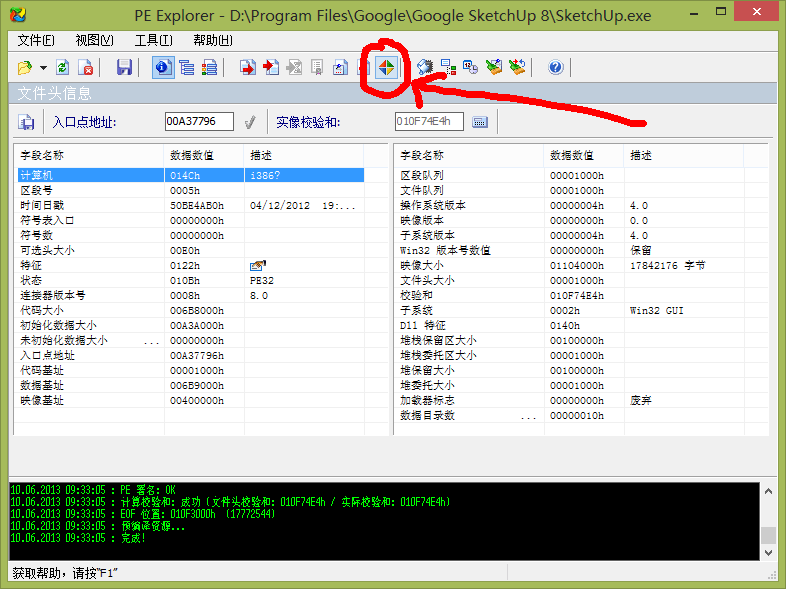The height and width of the screenshot is (589, 786).
Task: Launch the disassembler chip icon
Action: coord(425,67)
